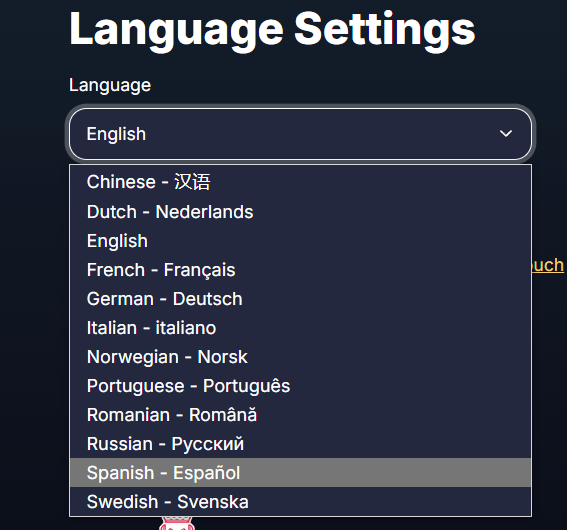The image size is (567, 530).
Task: Click the chevron arrow in Language dropdown
Action: pyautogui.click(x=506, y=134)
